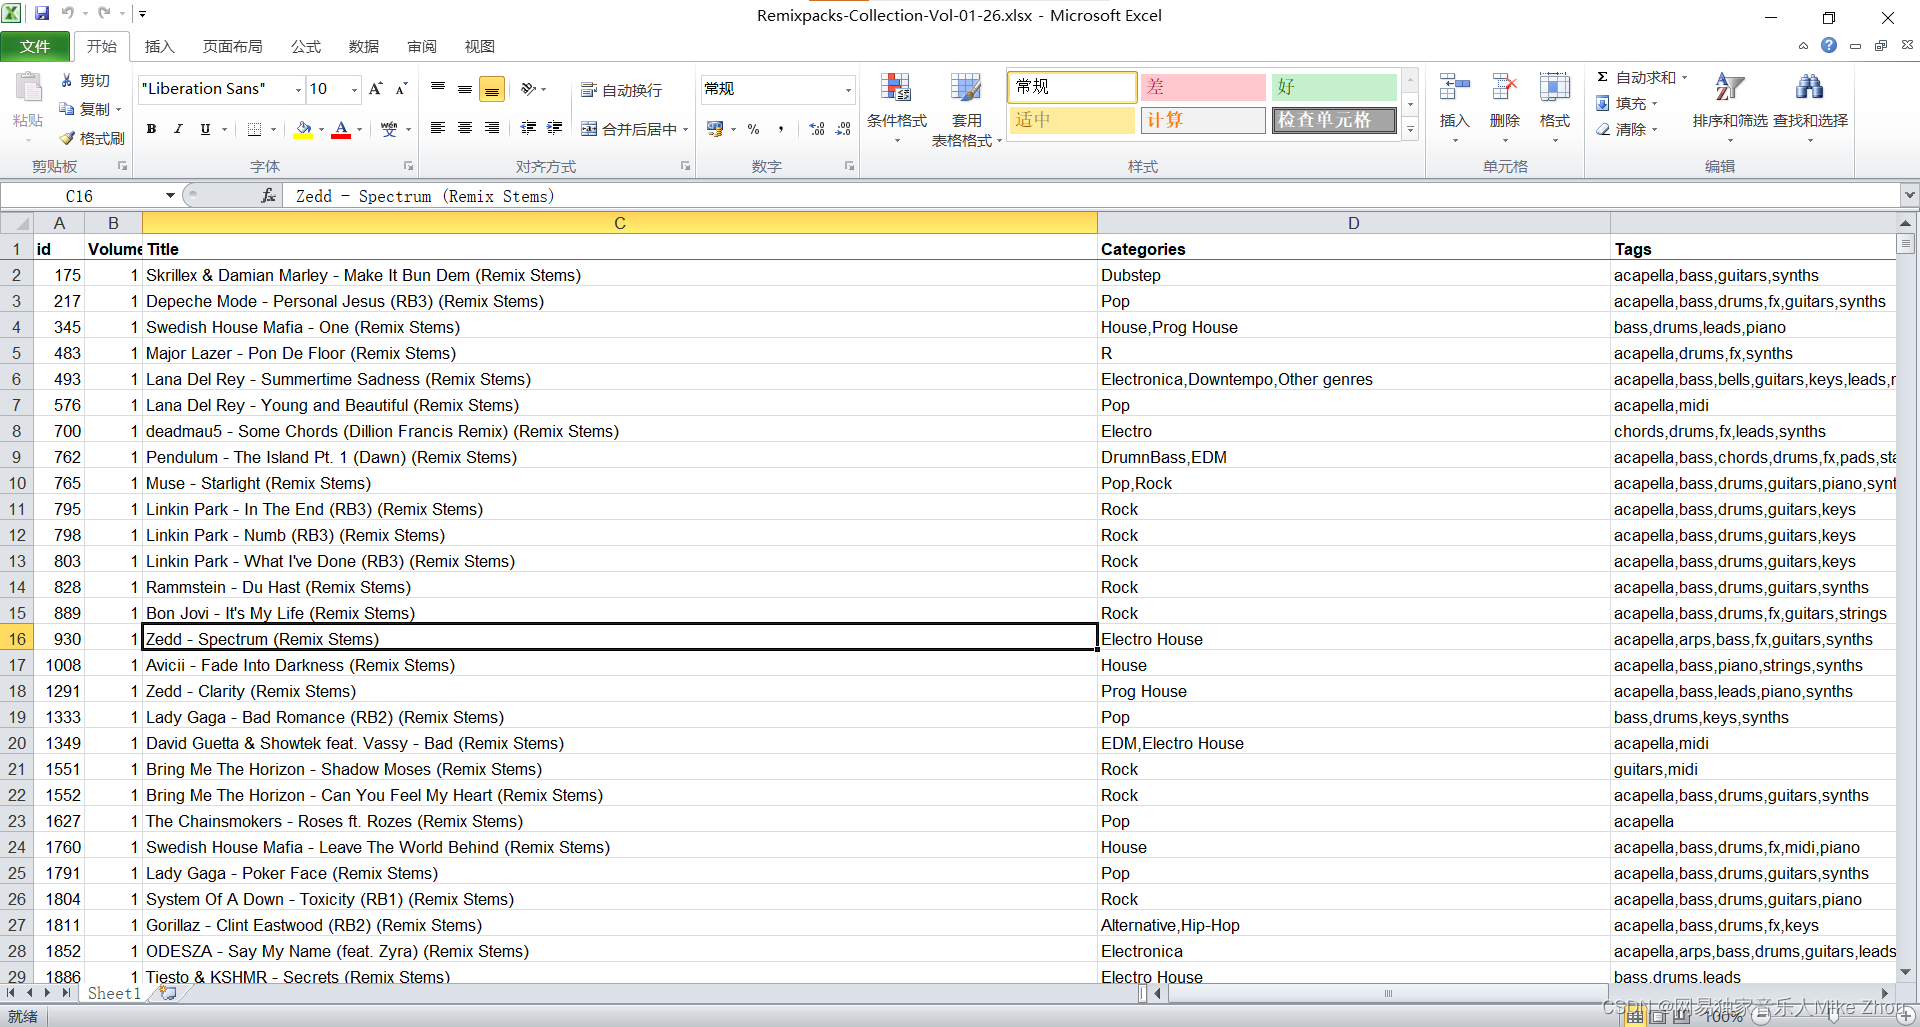Viewport: 1920px width, 1027px height.
Task: Toggle middle vertical alignment
Action: tap(465, 89)
